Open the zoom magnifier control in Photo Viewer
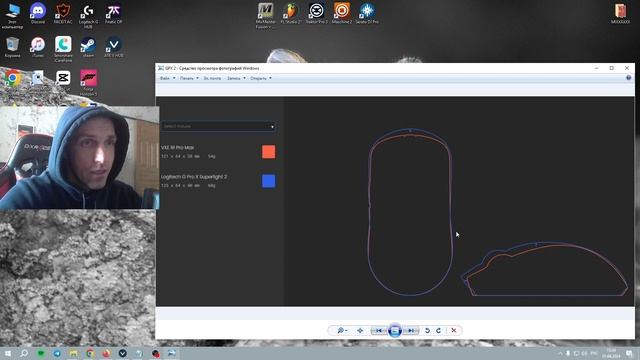640x360 pixels. click(x=342, y=330)
